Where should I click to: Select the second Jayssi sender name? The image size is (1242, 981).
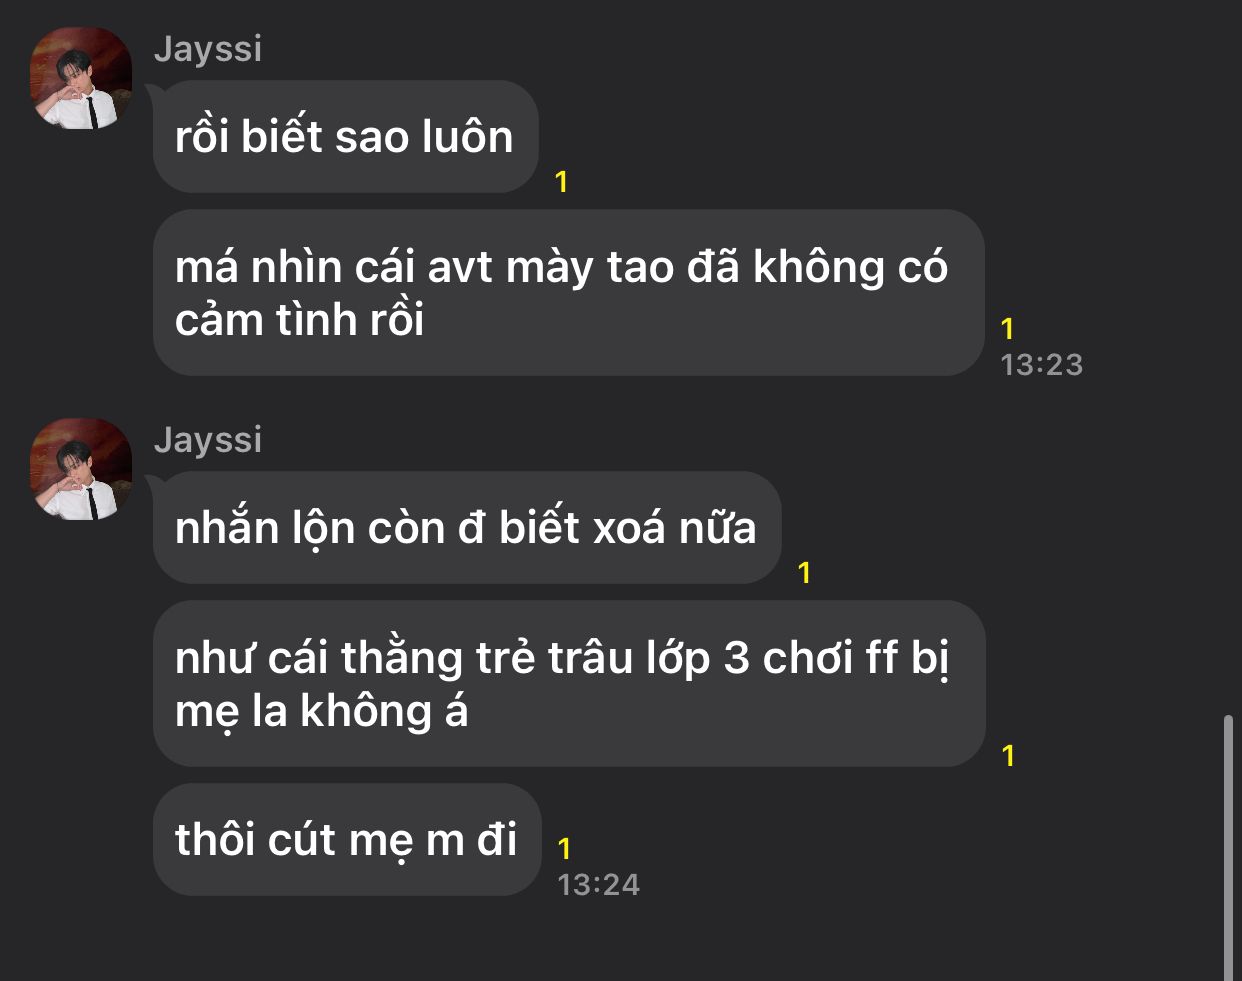pyautogui.click(x=208, y=439)
